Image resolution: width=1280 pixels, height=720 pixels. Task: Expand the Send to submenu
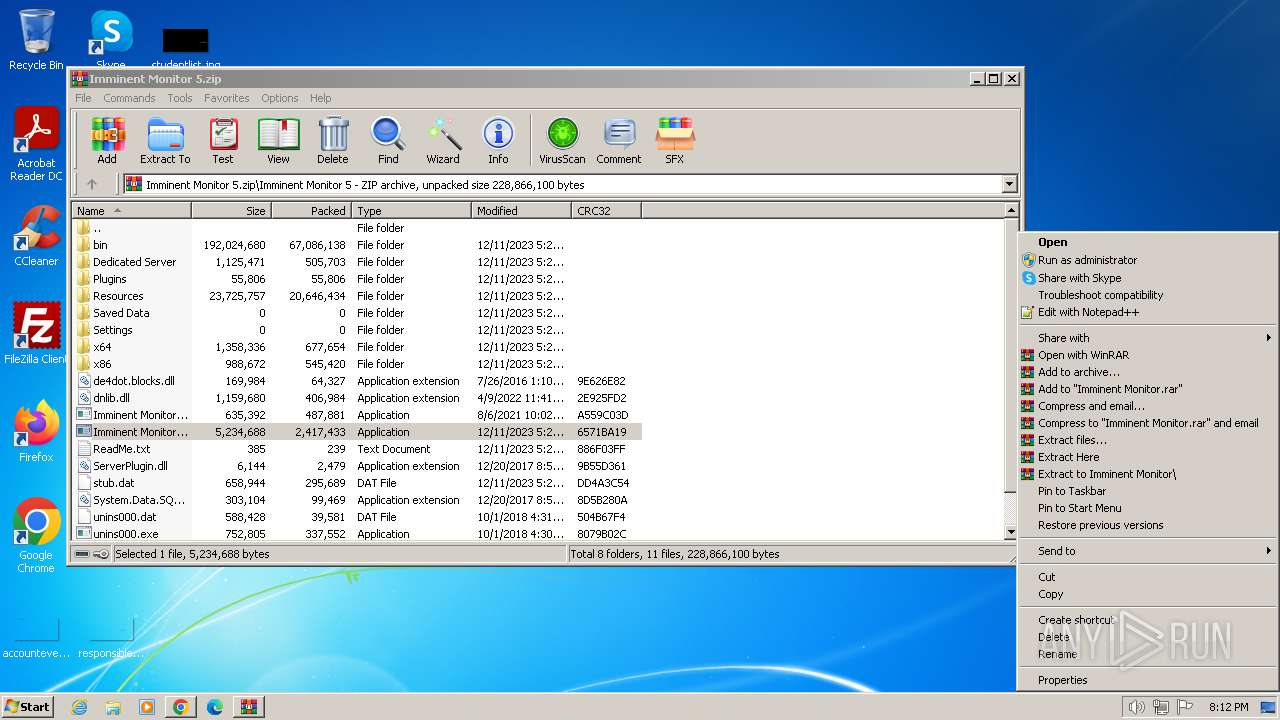[1147, 551]
